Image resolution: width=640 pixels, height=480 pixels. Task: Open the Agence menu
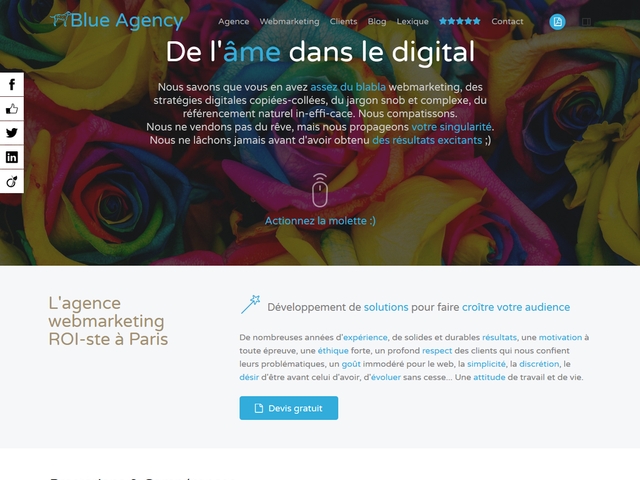point(233,22)
